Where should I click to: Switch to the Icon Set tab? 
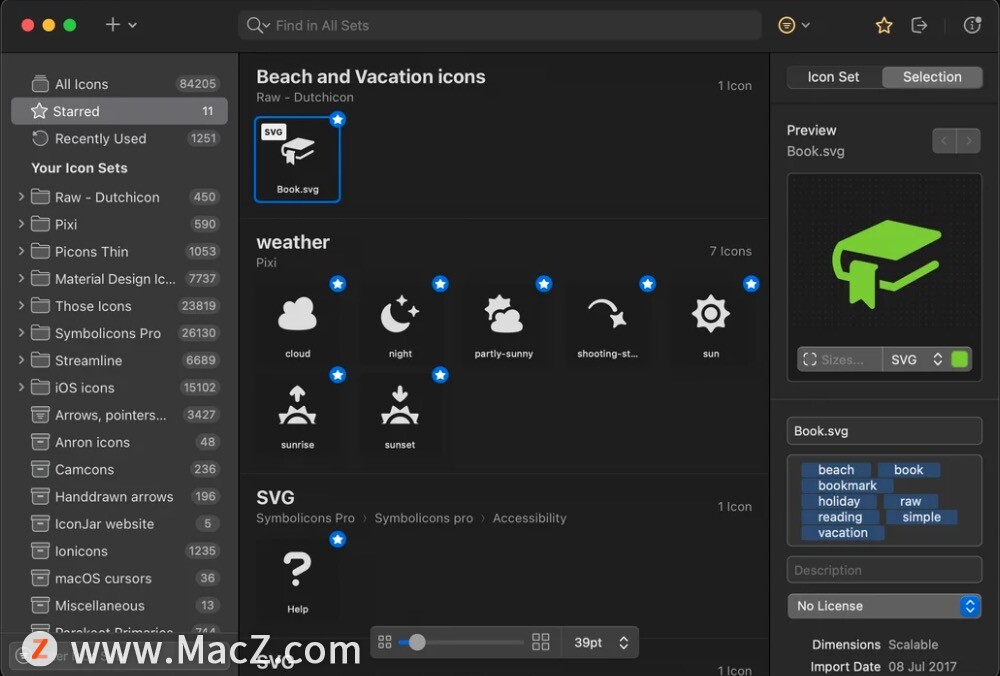pos(833,77)
